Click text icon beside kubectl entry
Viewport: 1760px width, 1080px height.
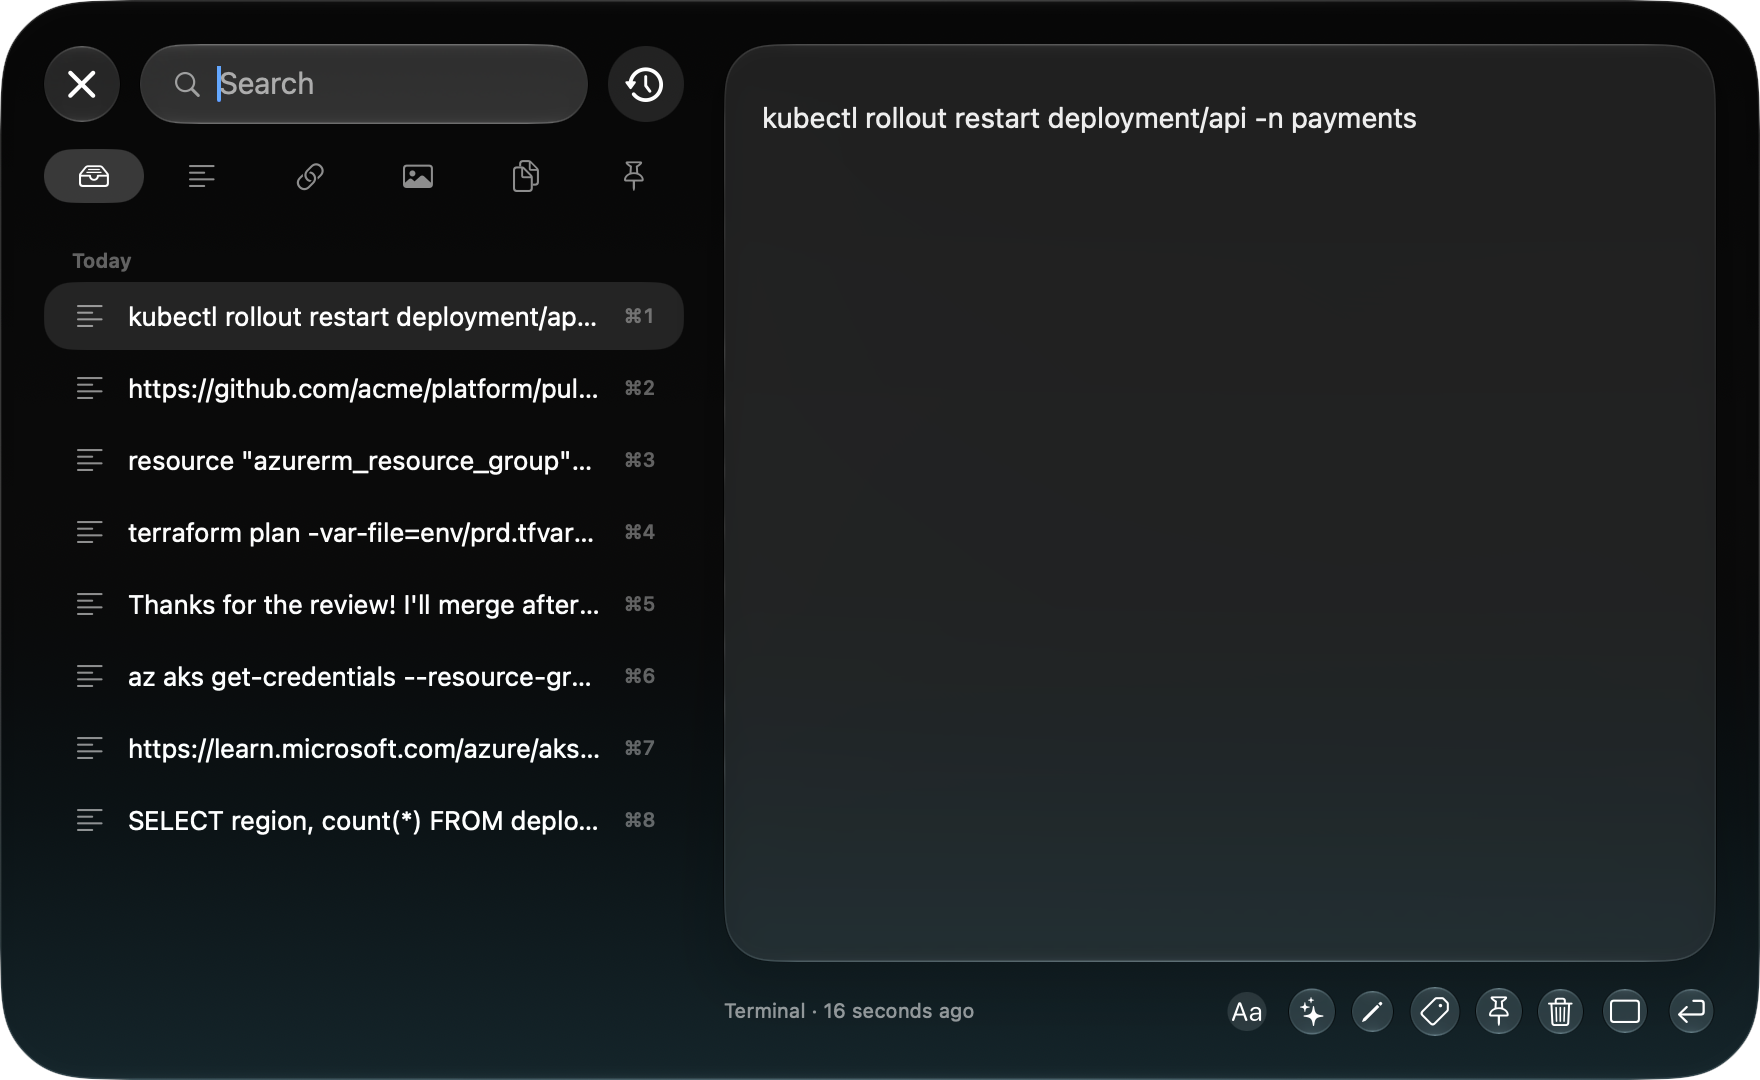90,316
